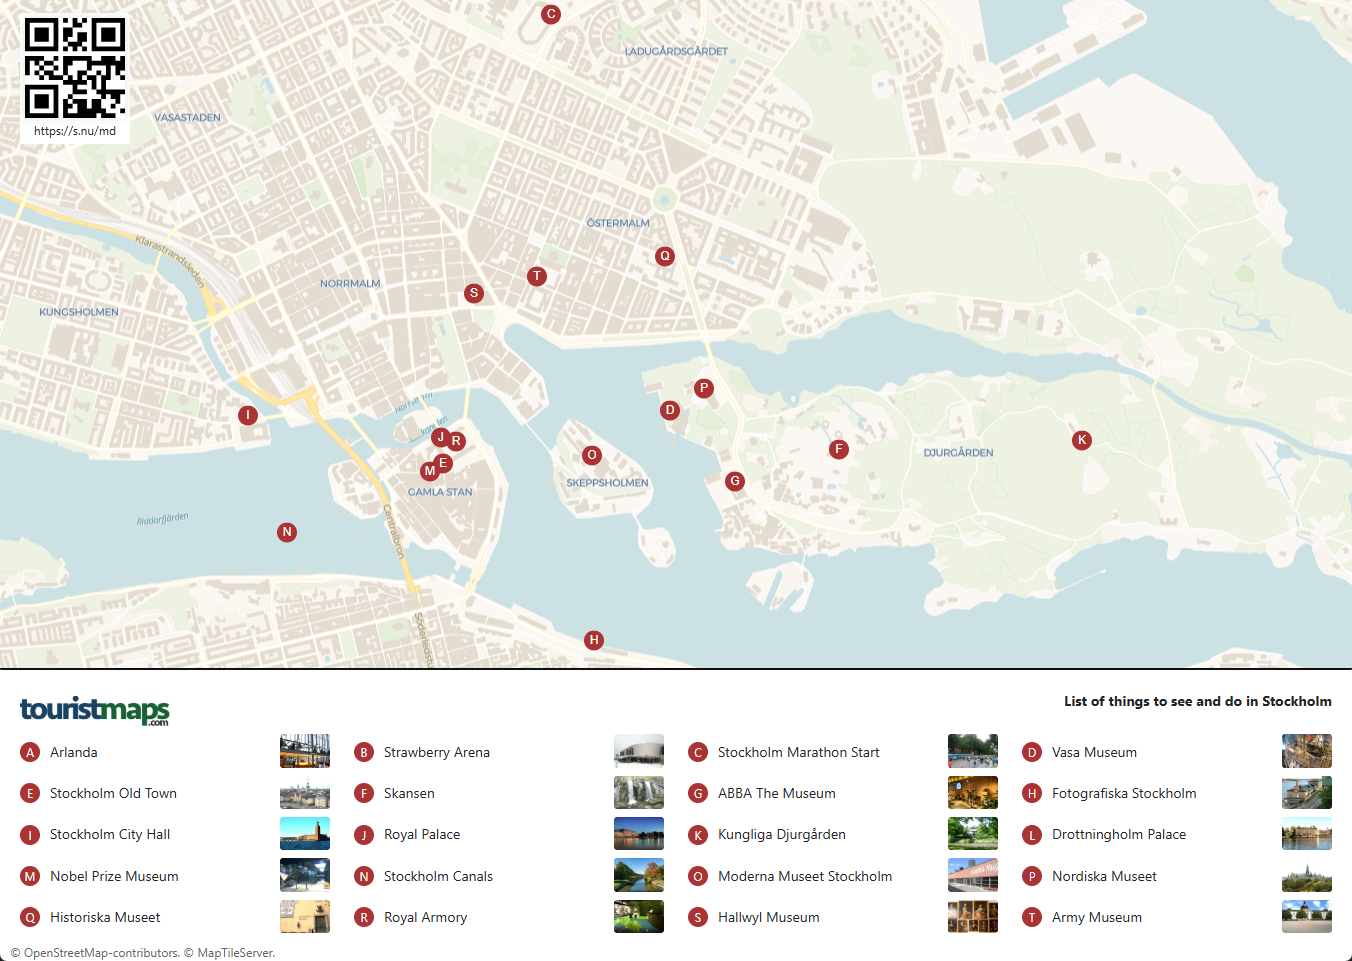The image size is (1352, 961).
Task: Select marker G for ABBA The Museum
Action: 735,481
